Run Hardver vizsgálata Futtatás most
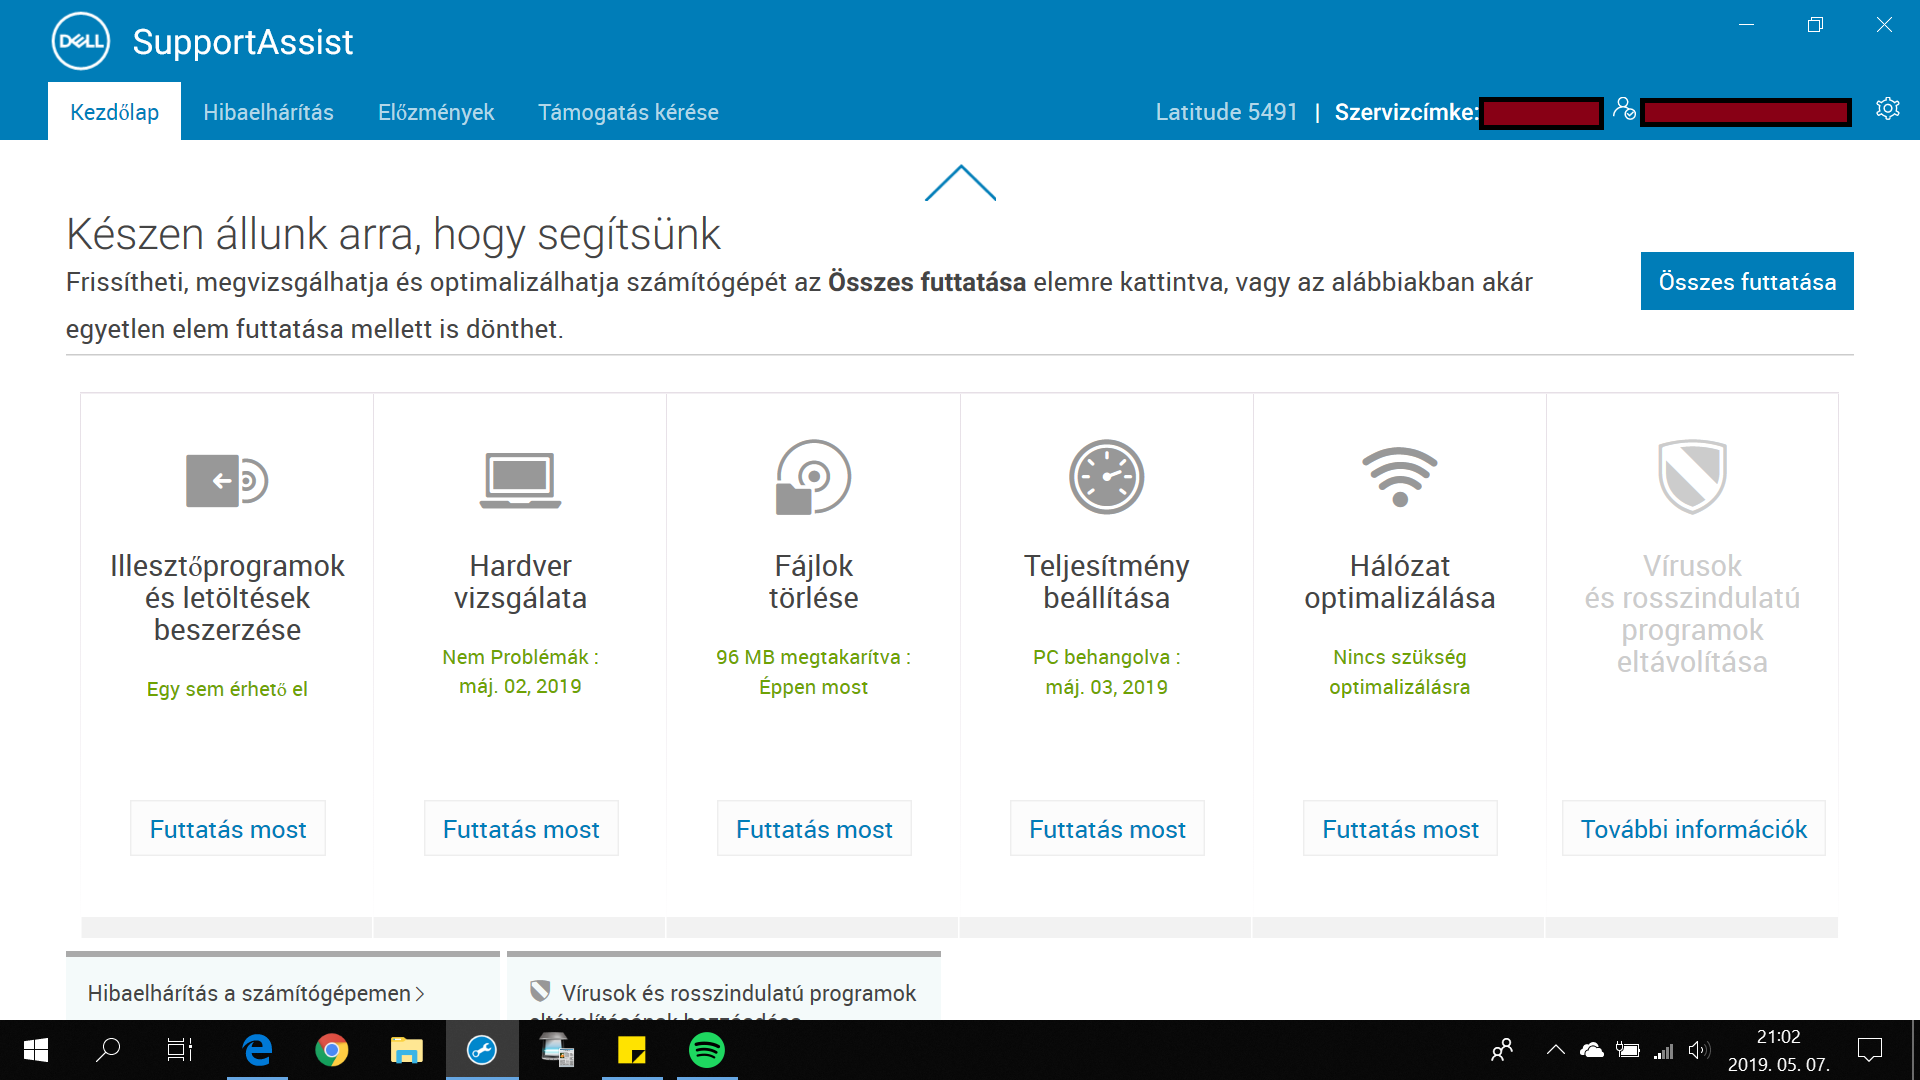The height and width of the screenshot is (1080, 1920). (x=521, y=828)
